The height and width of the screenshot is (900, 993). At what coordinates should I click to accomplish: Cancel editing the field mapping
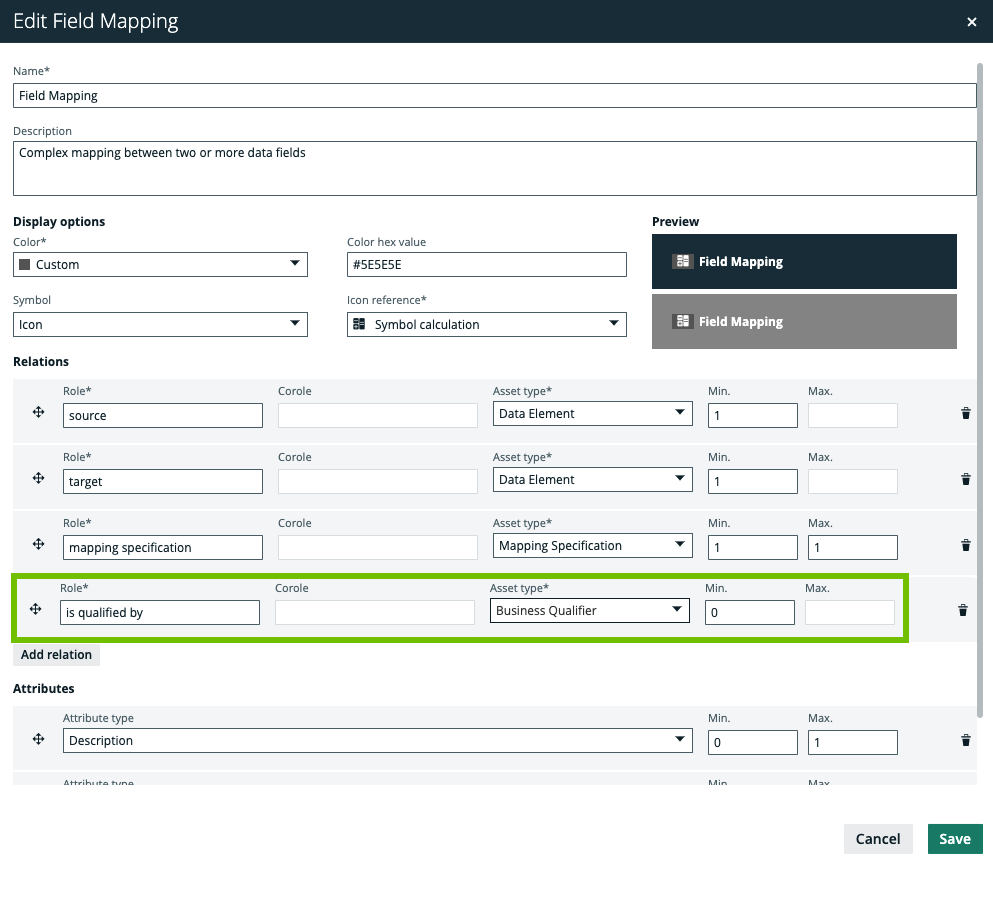(x=877, y=839)
